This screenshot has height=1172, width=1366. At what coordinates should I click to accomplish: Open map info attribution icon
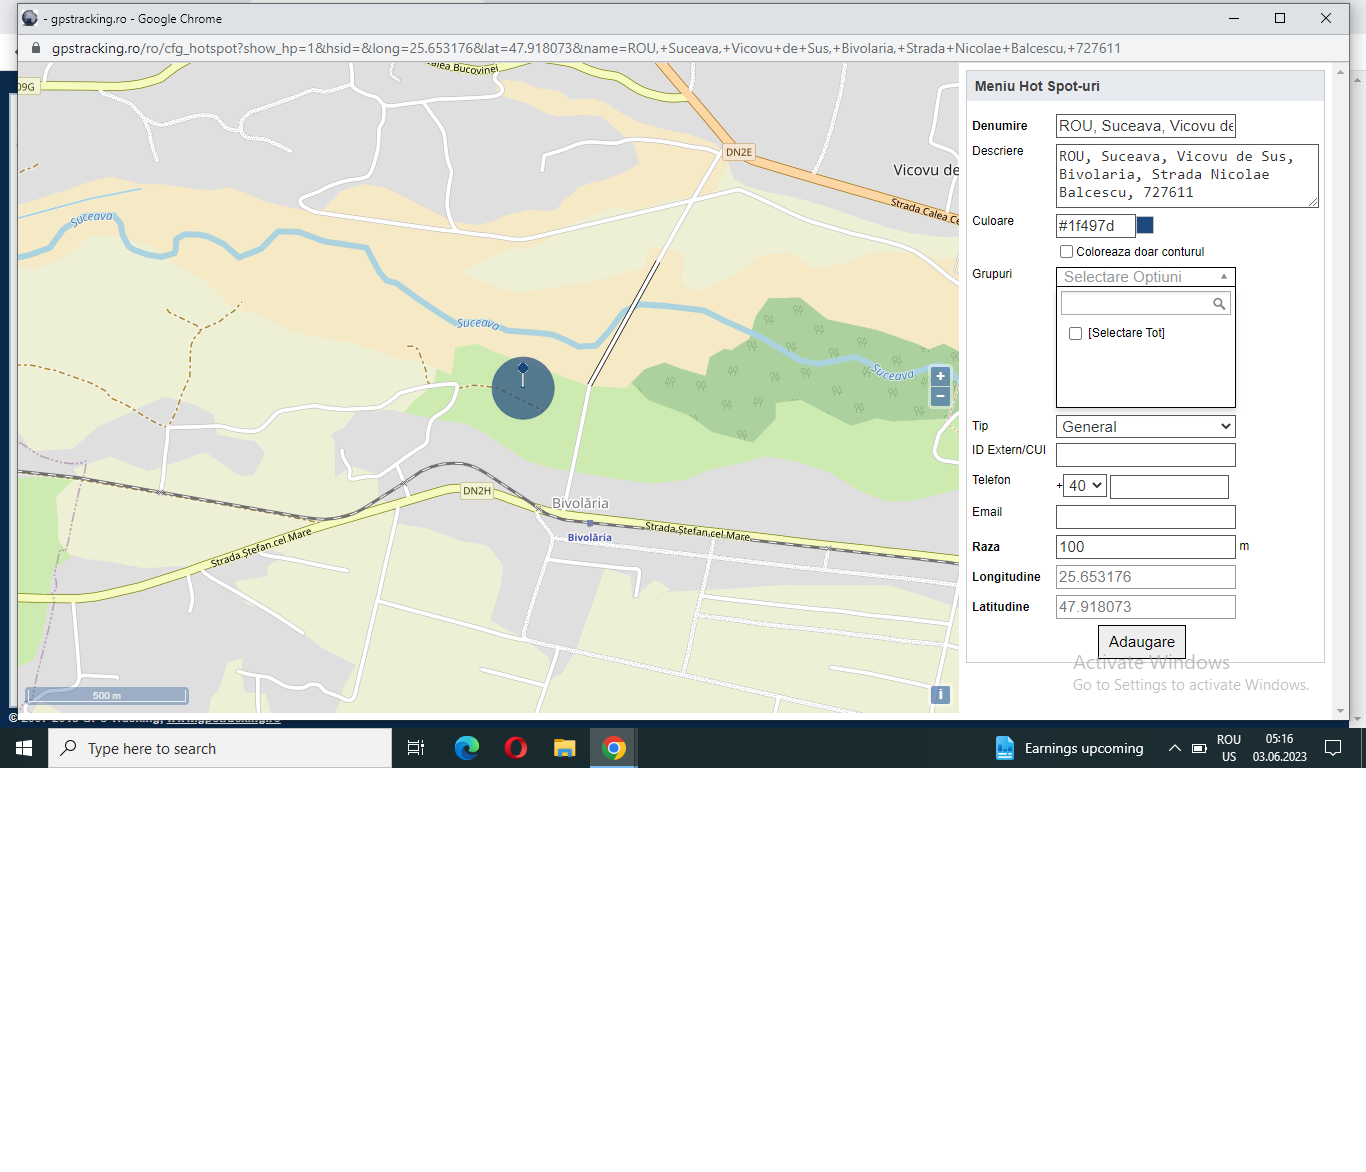coord(940,695)
